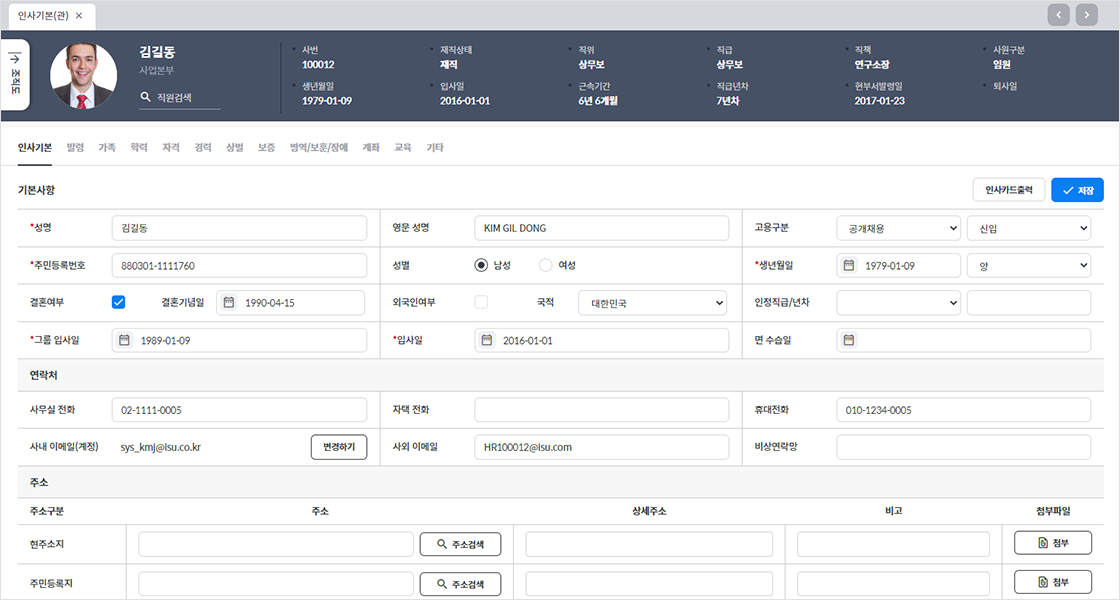The width and height of the screenshot is (1120, 600).
Task: Open calendar icon for 입사일 field
Action: pyautogui.click(x=486, y=340)
